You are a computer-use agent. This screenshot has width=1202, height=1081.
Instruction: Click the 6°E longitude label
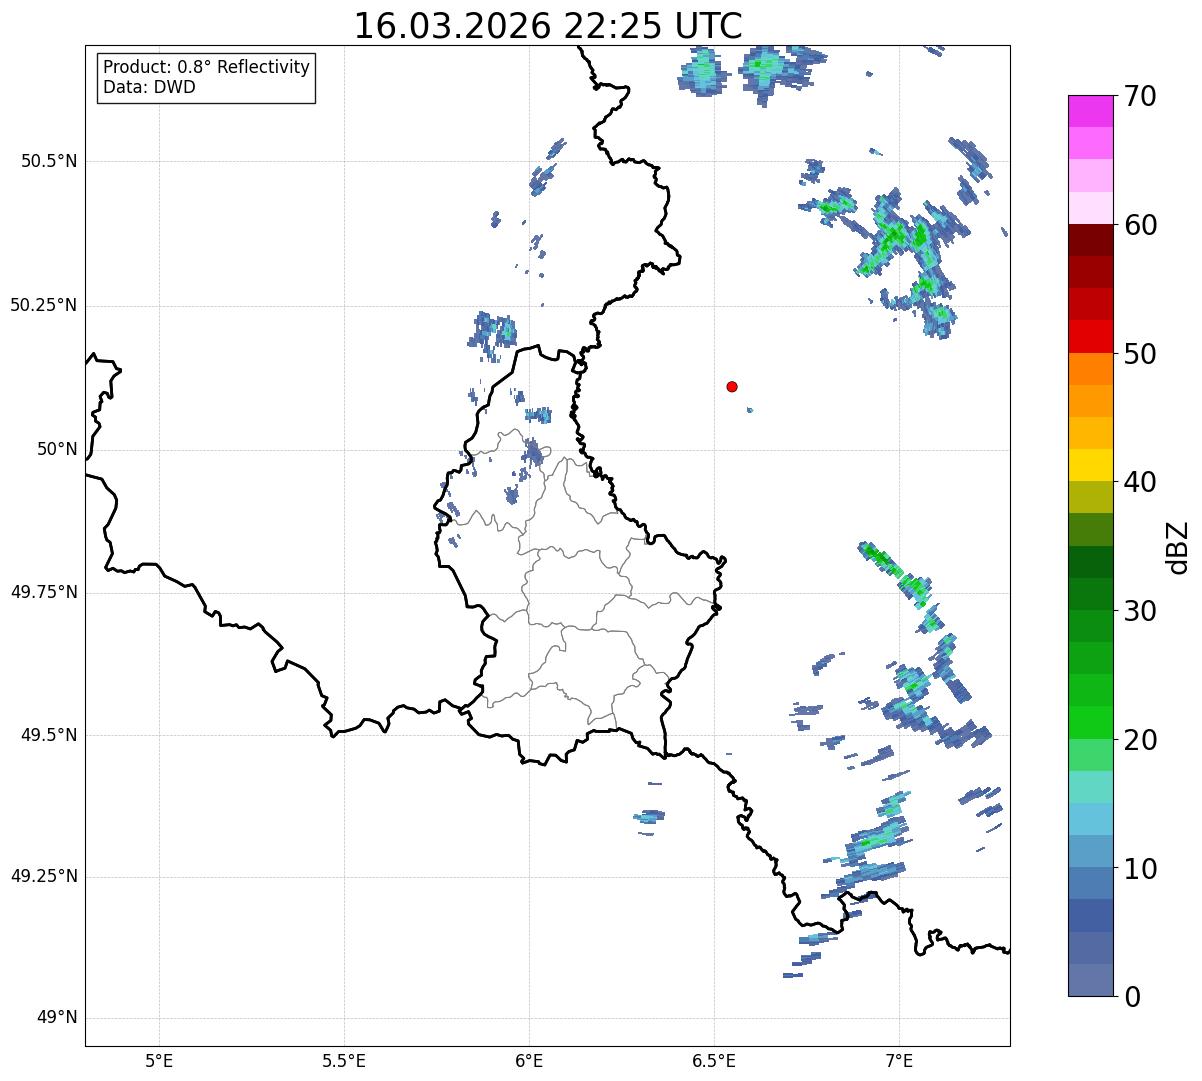tap(529, 1060)
